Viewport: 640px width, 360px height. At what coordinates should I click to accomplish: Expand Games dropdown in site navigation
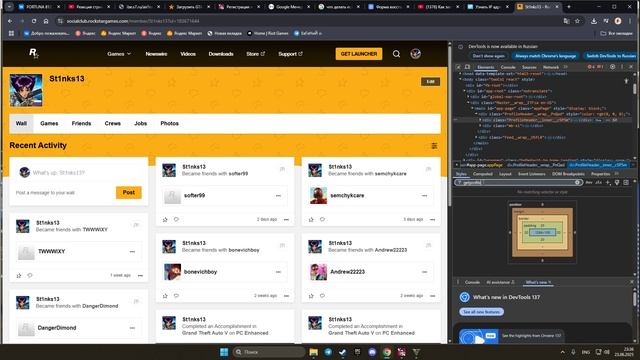click(119, 54)
